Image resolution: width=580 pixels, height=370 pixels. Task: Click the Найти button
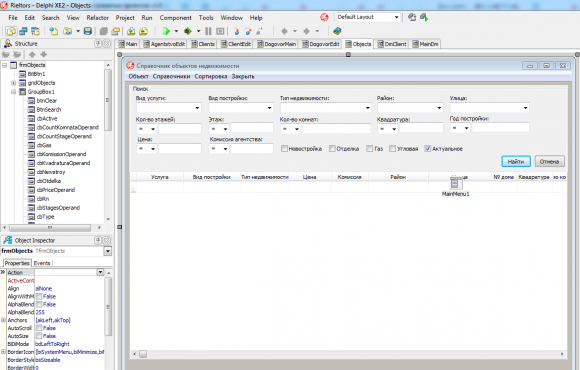pyautogui.click(x=516, y=161)
